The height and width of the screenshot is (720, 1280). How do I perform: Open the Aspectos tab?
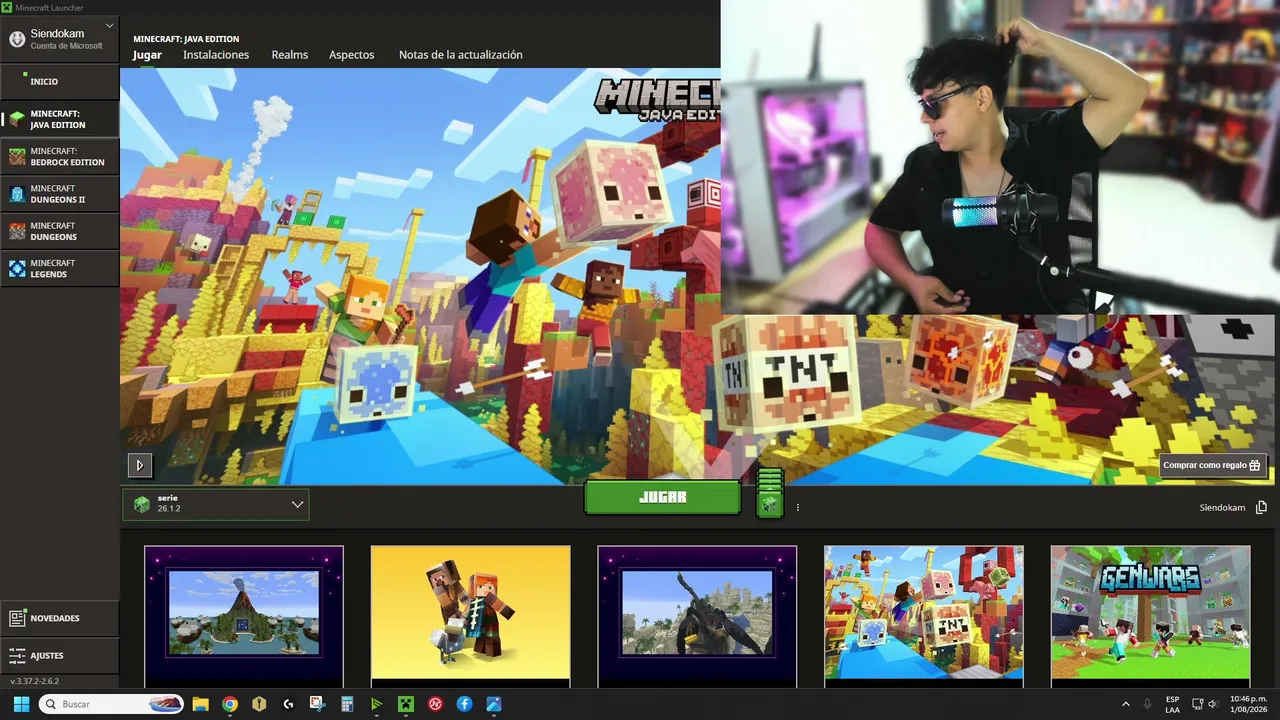pyautogui.click(x=352, y=55)
